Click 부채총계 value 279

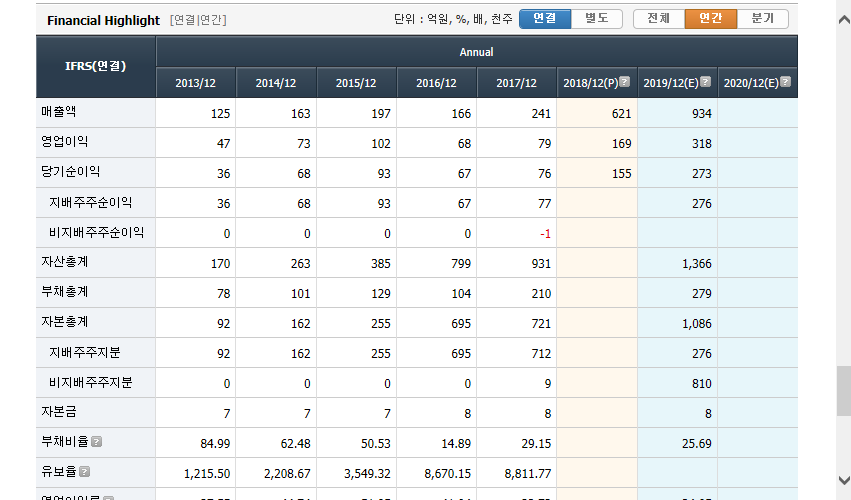click(x=702, y=294)
